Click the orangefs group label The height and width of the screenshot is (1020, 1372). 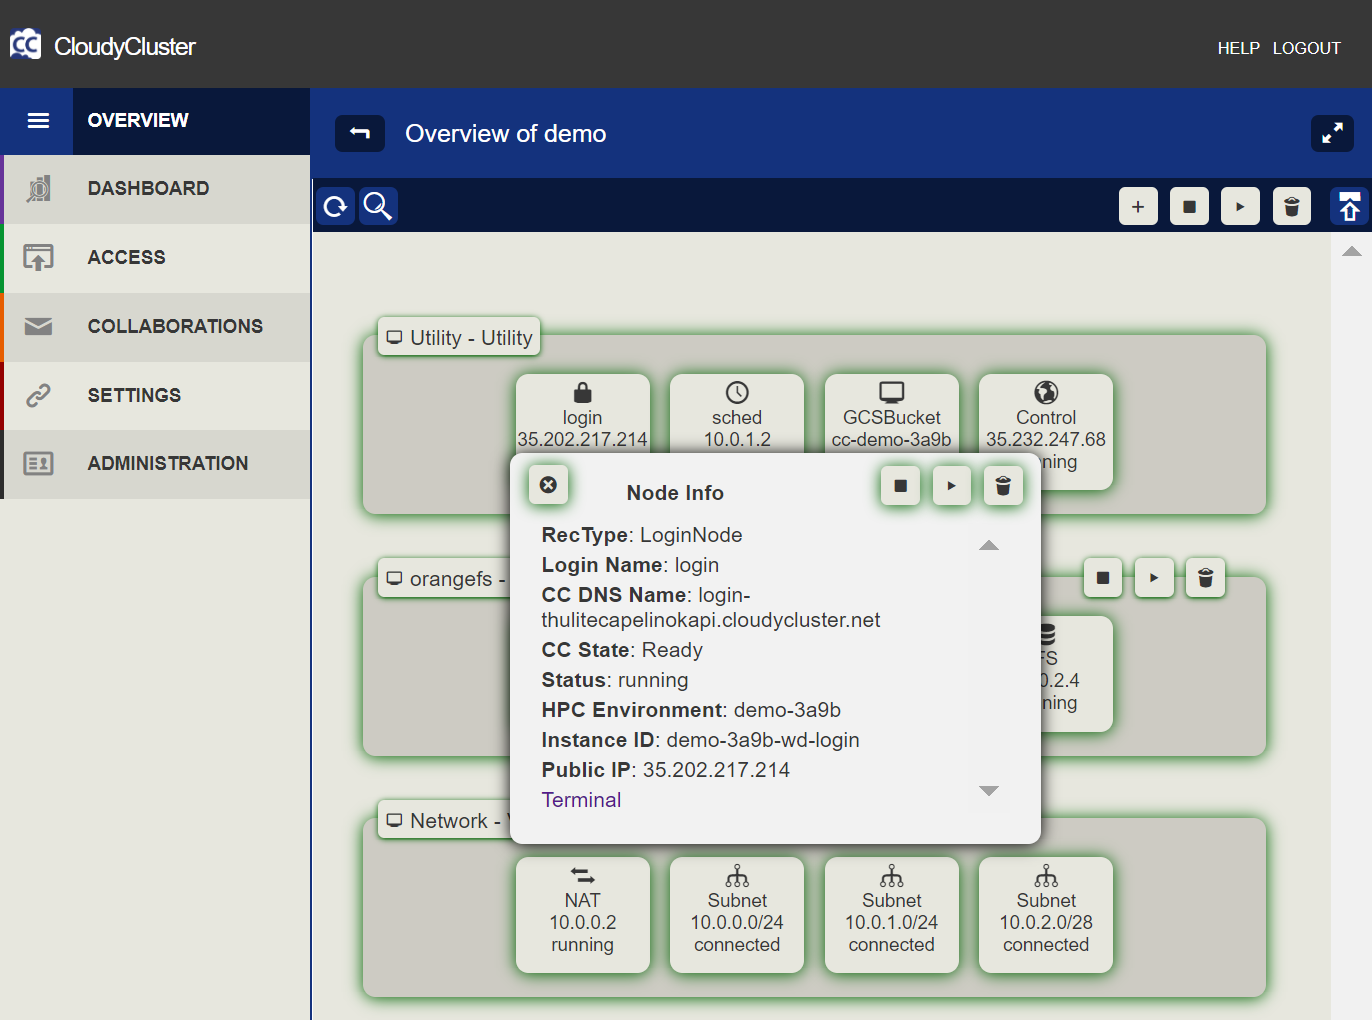446,578
